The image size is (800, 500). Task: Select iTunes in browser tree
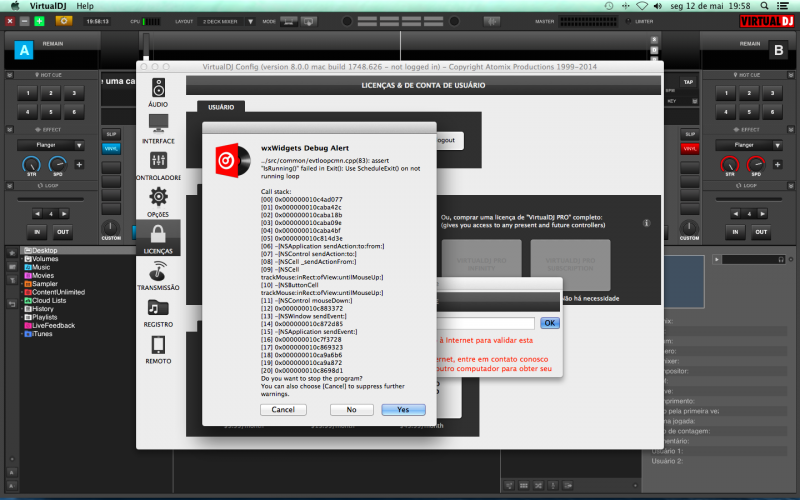pos(42,334)
